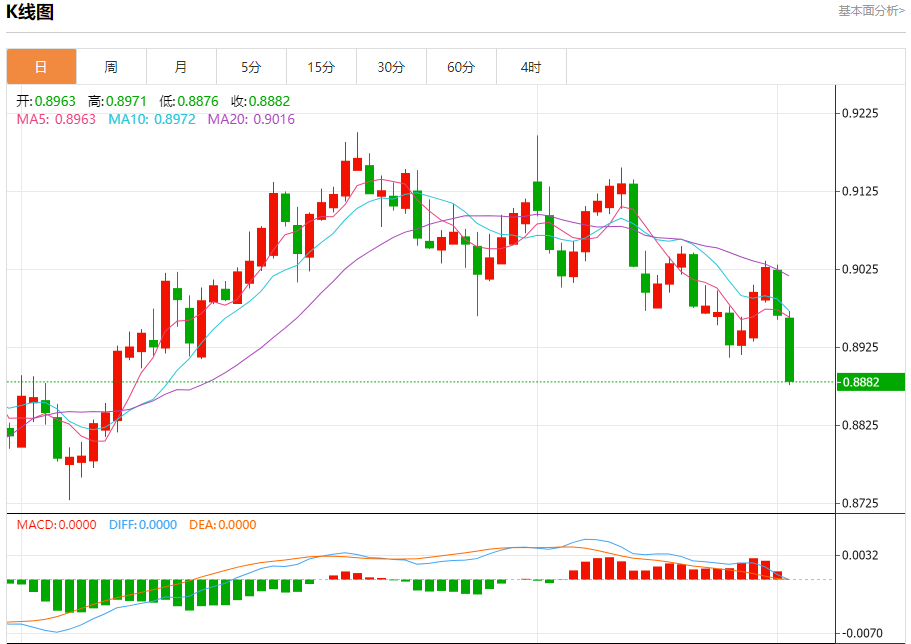Click the MACD:0.0000 indicator label
Image resolution: width=911 pixels, height=644 pixels.
coord(56,525)
